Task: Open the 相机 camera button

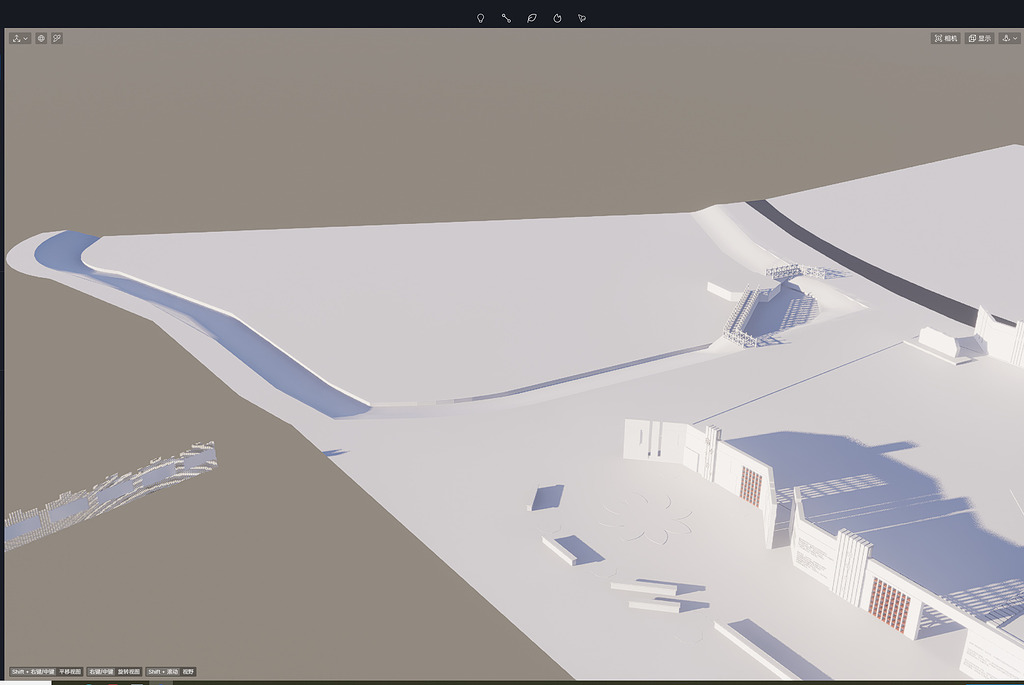Action: pyautogui.click(x=945, y=38)
